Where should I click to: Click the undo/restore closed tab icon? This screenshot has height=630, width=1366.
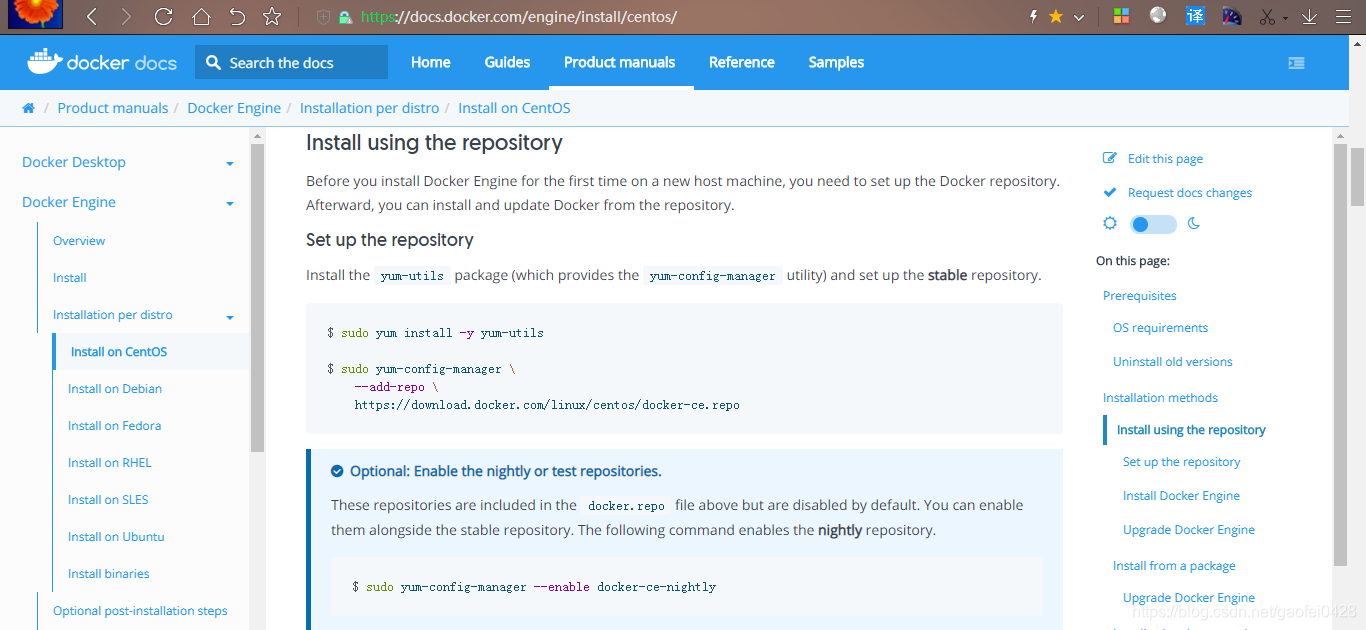(x=236, y=17)
